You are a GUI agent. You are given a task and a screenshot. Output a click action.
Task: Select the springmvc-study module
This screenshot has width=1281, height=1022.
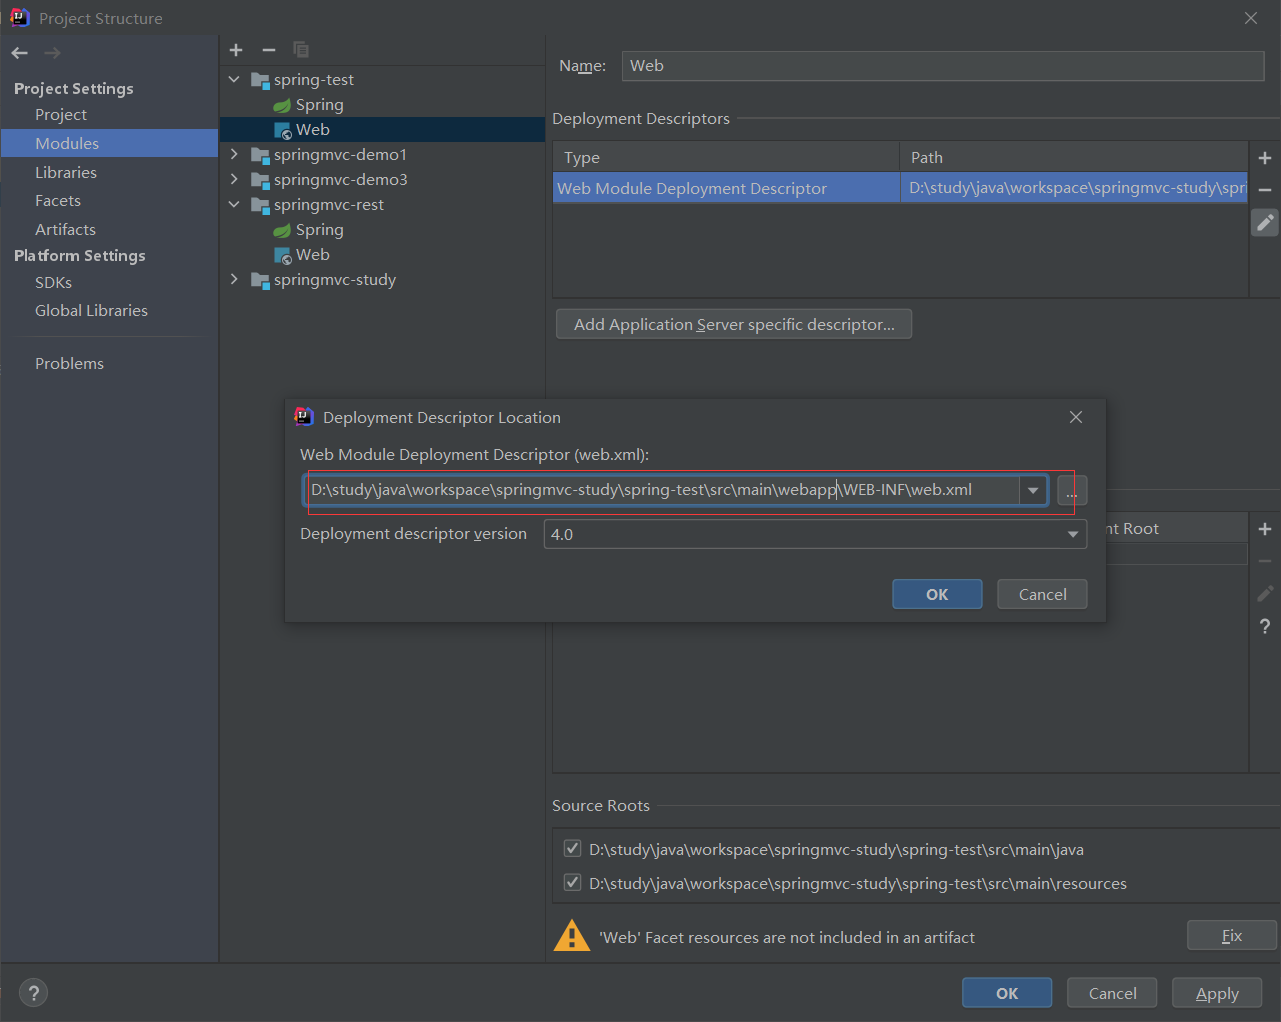coord(335,280)
